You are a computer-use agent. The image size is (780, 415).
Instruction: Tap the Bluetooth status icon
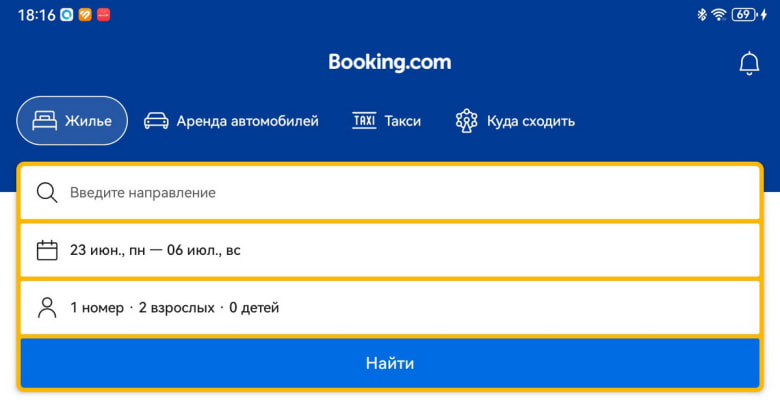702,15
